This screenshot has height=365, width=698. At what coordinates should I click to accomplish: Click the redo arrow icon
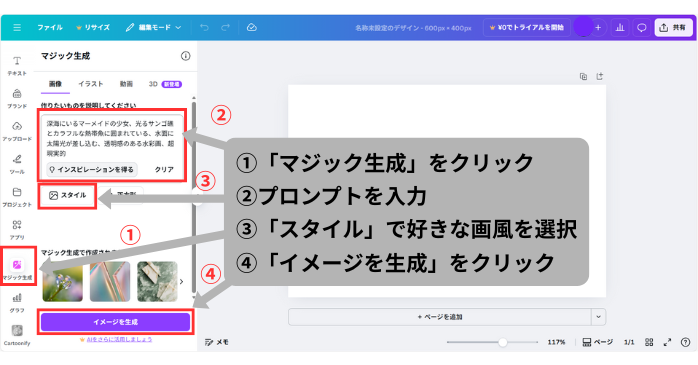(225, 28)
